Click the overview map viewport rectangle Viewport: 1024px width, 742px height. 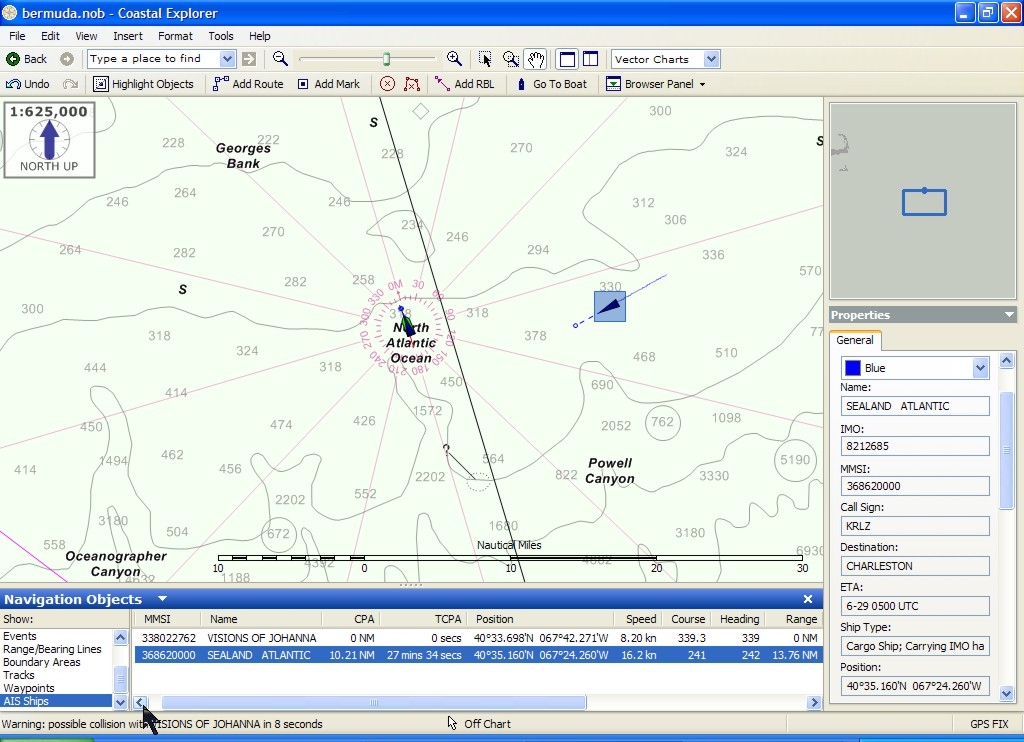click(924, 202)
